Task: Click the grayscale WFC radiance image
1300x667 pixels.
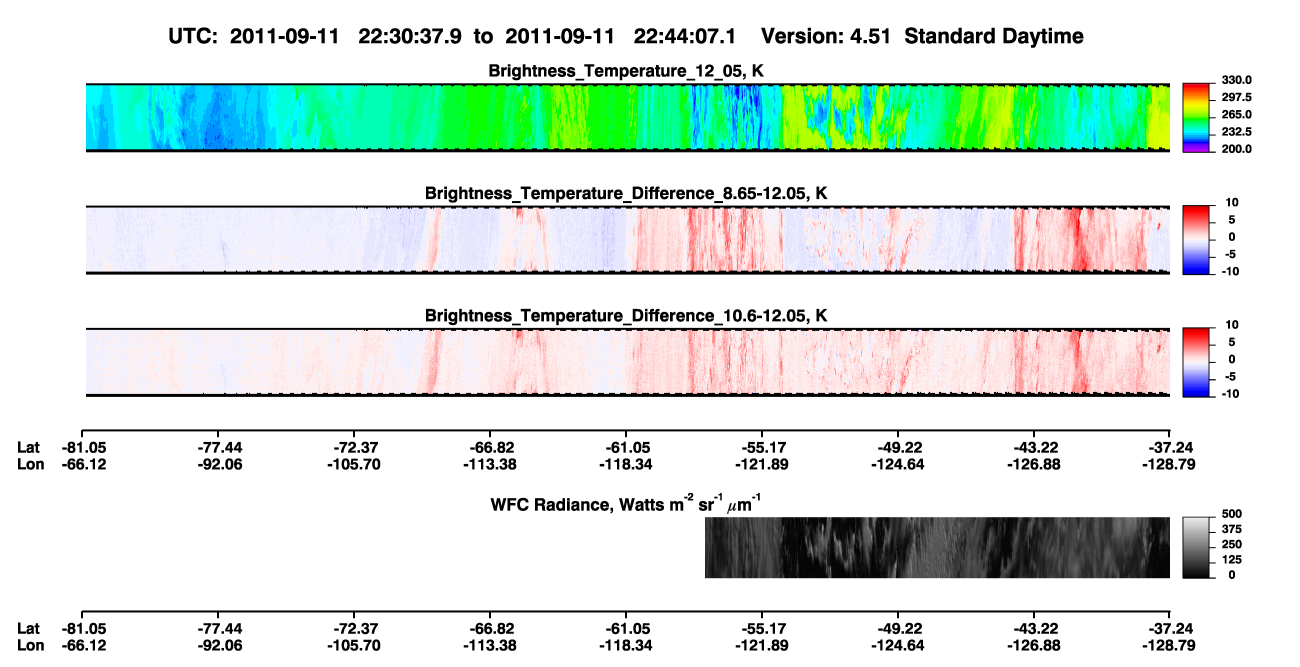Action: (x=937, y=547)
